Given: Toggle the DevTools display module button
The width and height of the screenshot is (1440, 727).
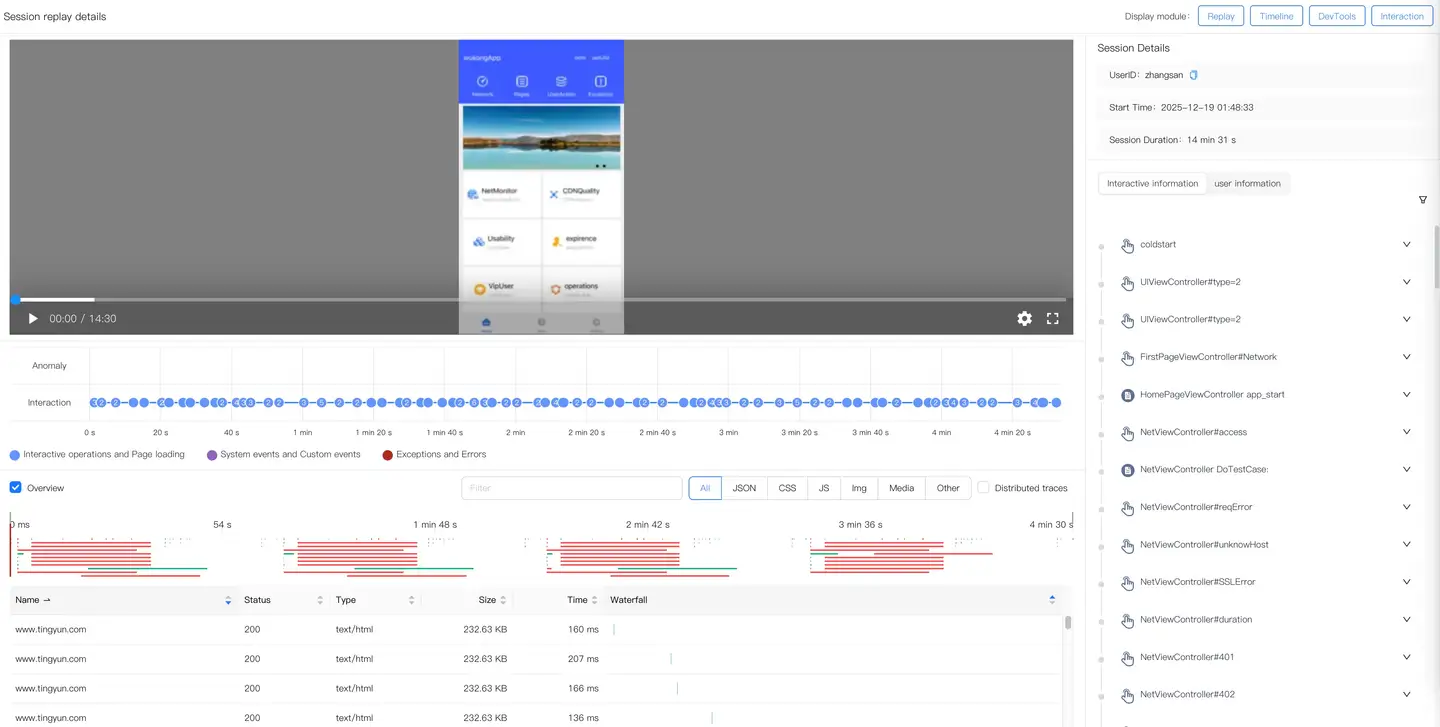Looking at the screenshot, I should click(x=1336, y=16).
